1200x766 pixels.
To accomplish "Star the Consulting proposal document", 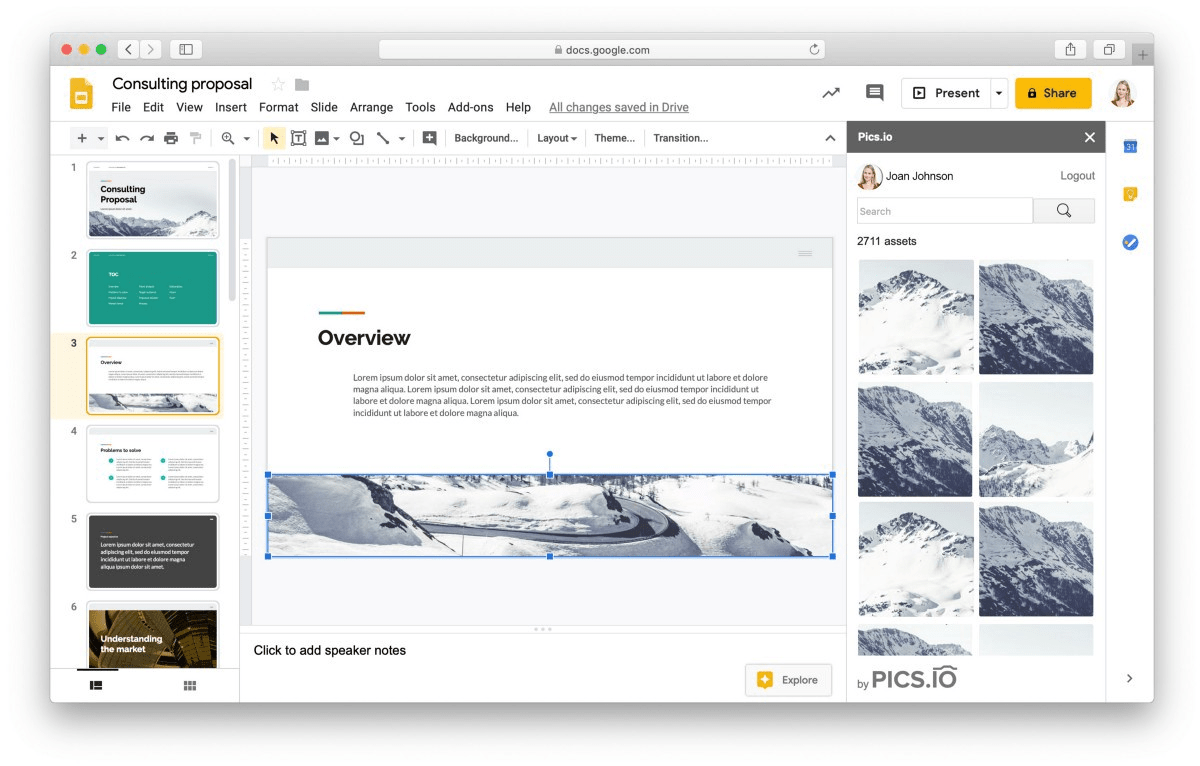I will tap(278, 84).
